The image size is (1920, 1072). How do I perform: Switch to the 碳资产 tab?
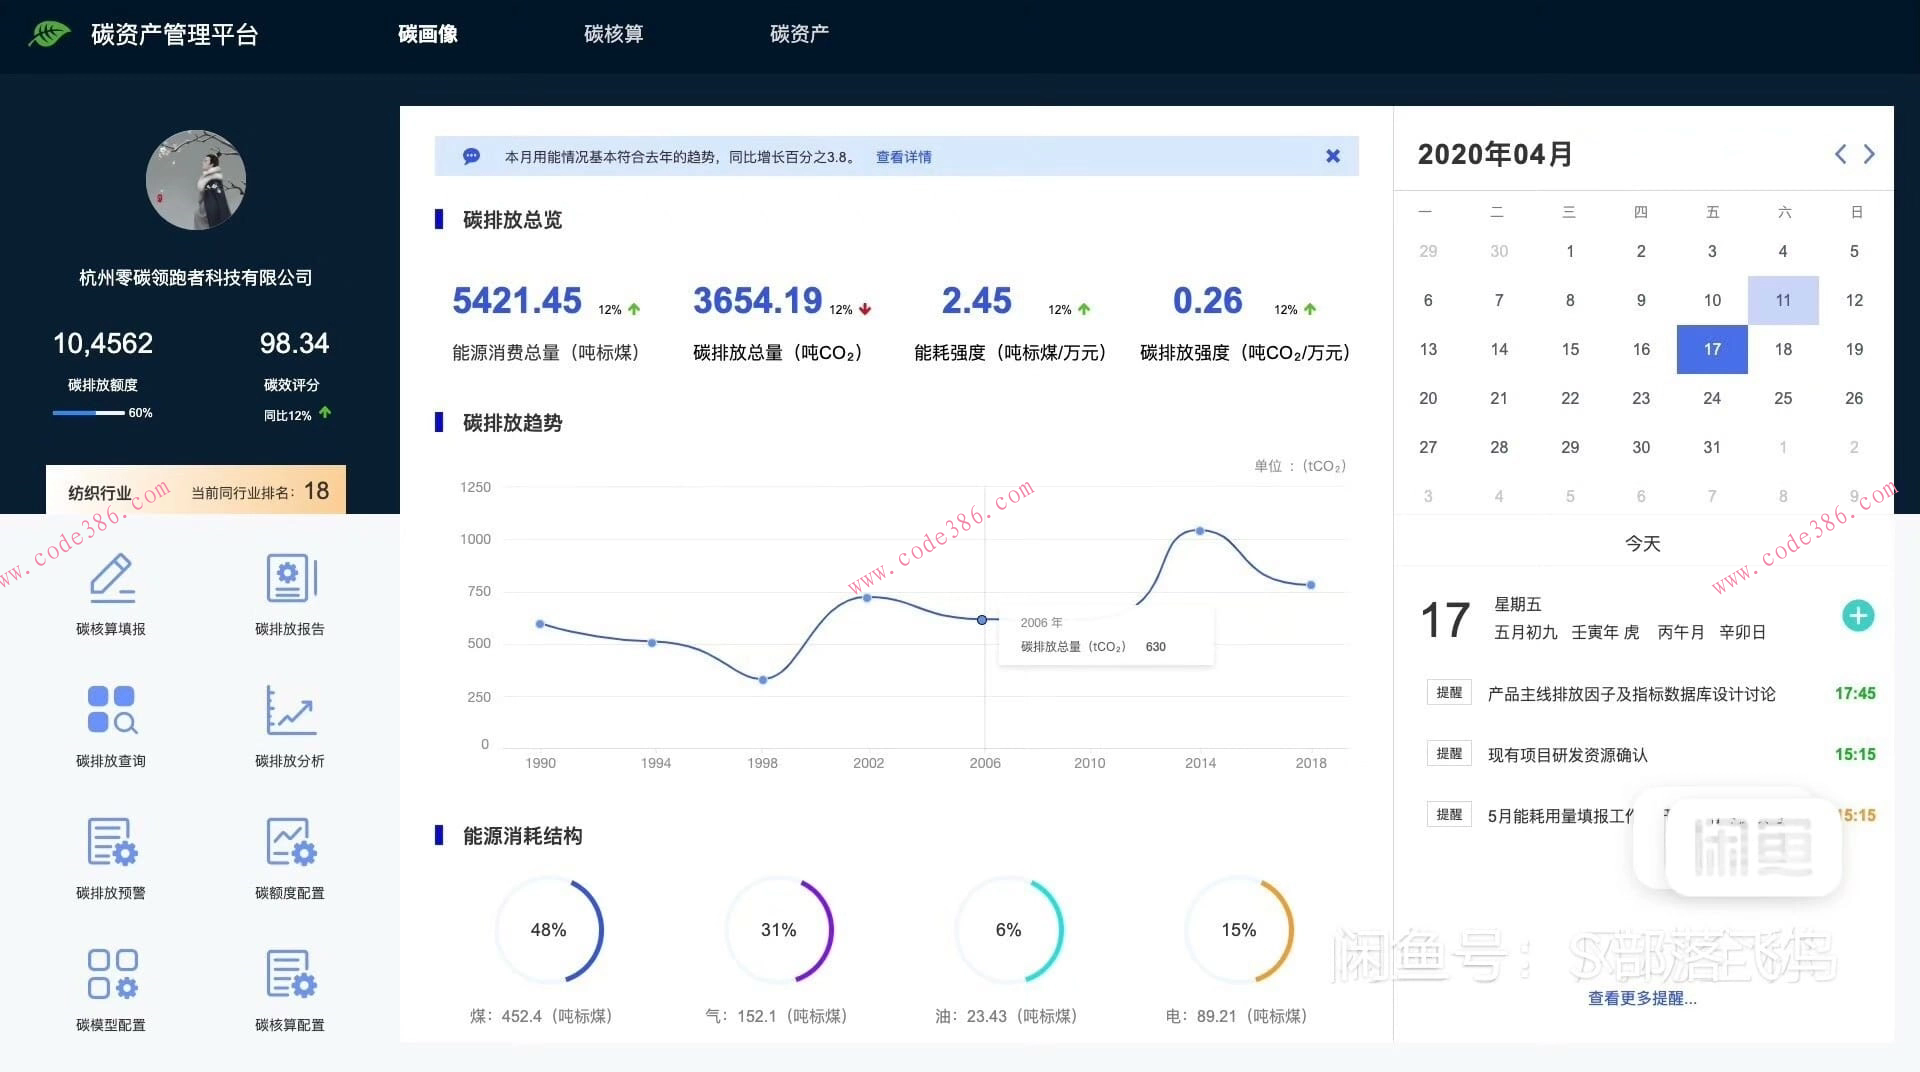click(798, 33)
